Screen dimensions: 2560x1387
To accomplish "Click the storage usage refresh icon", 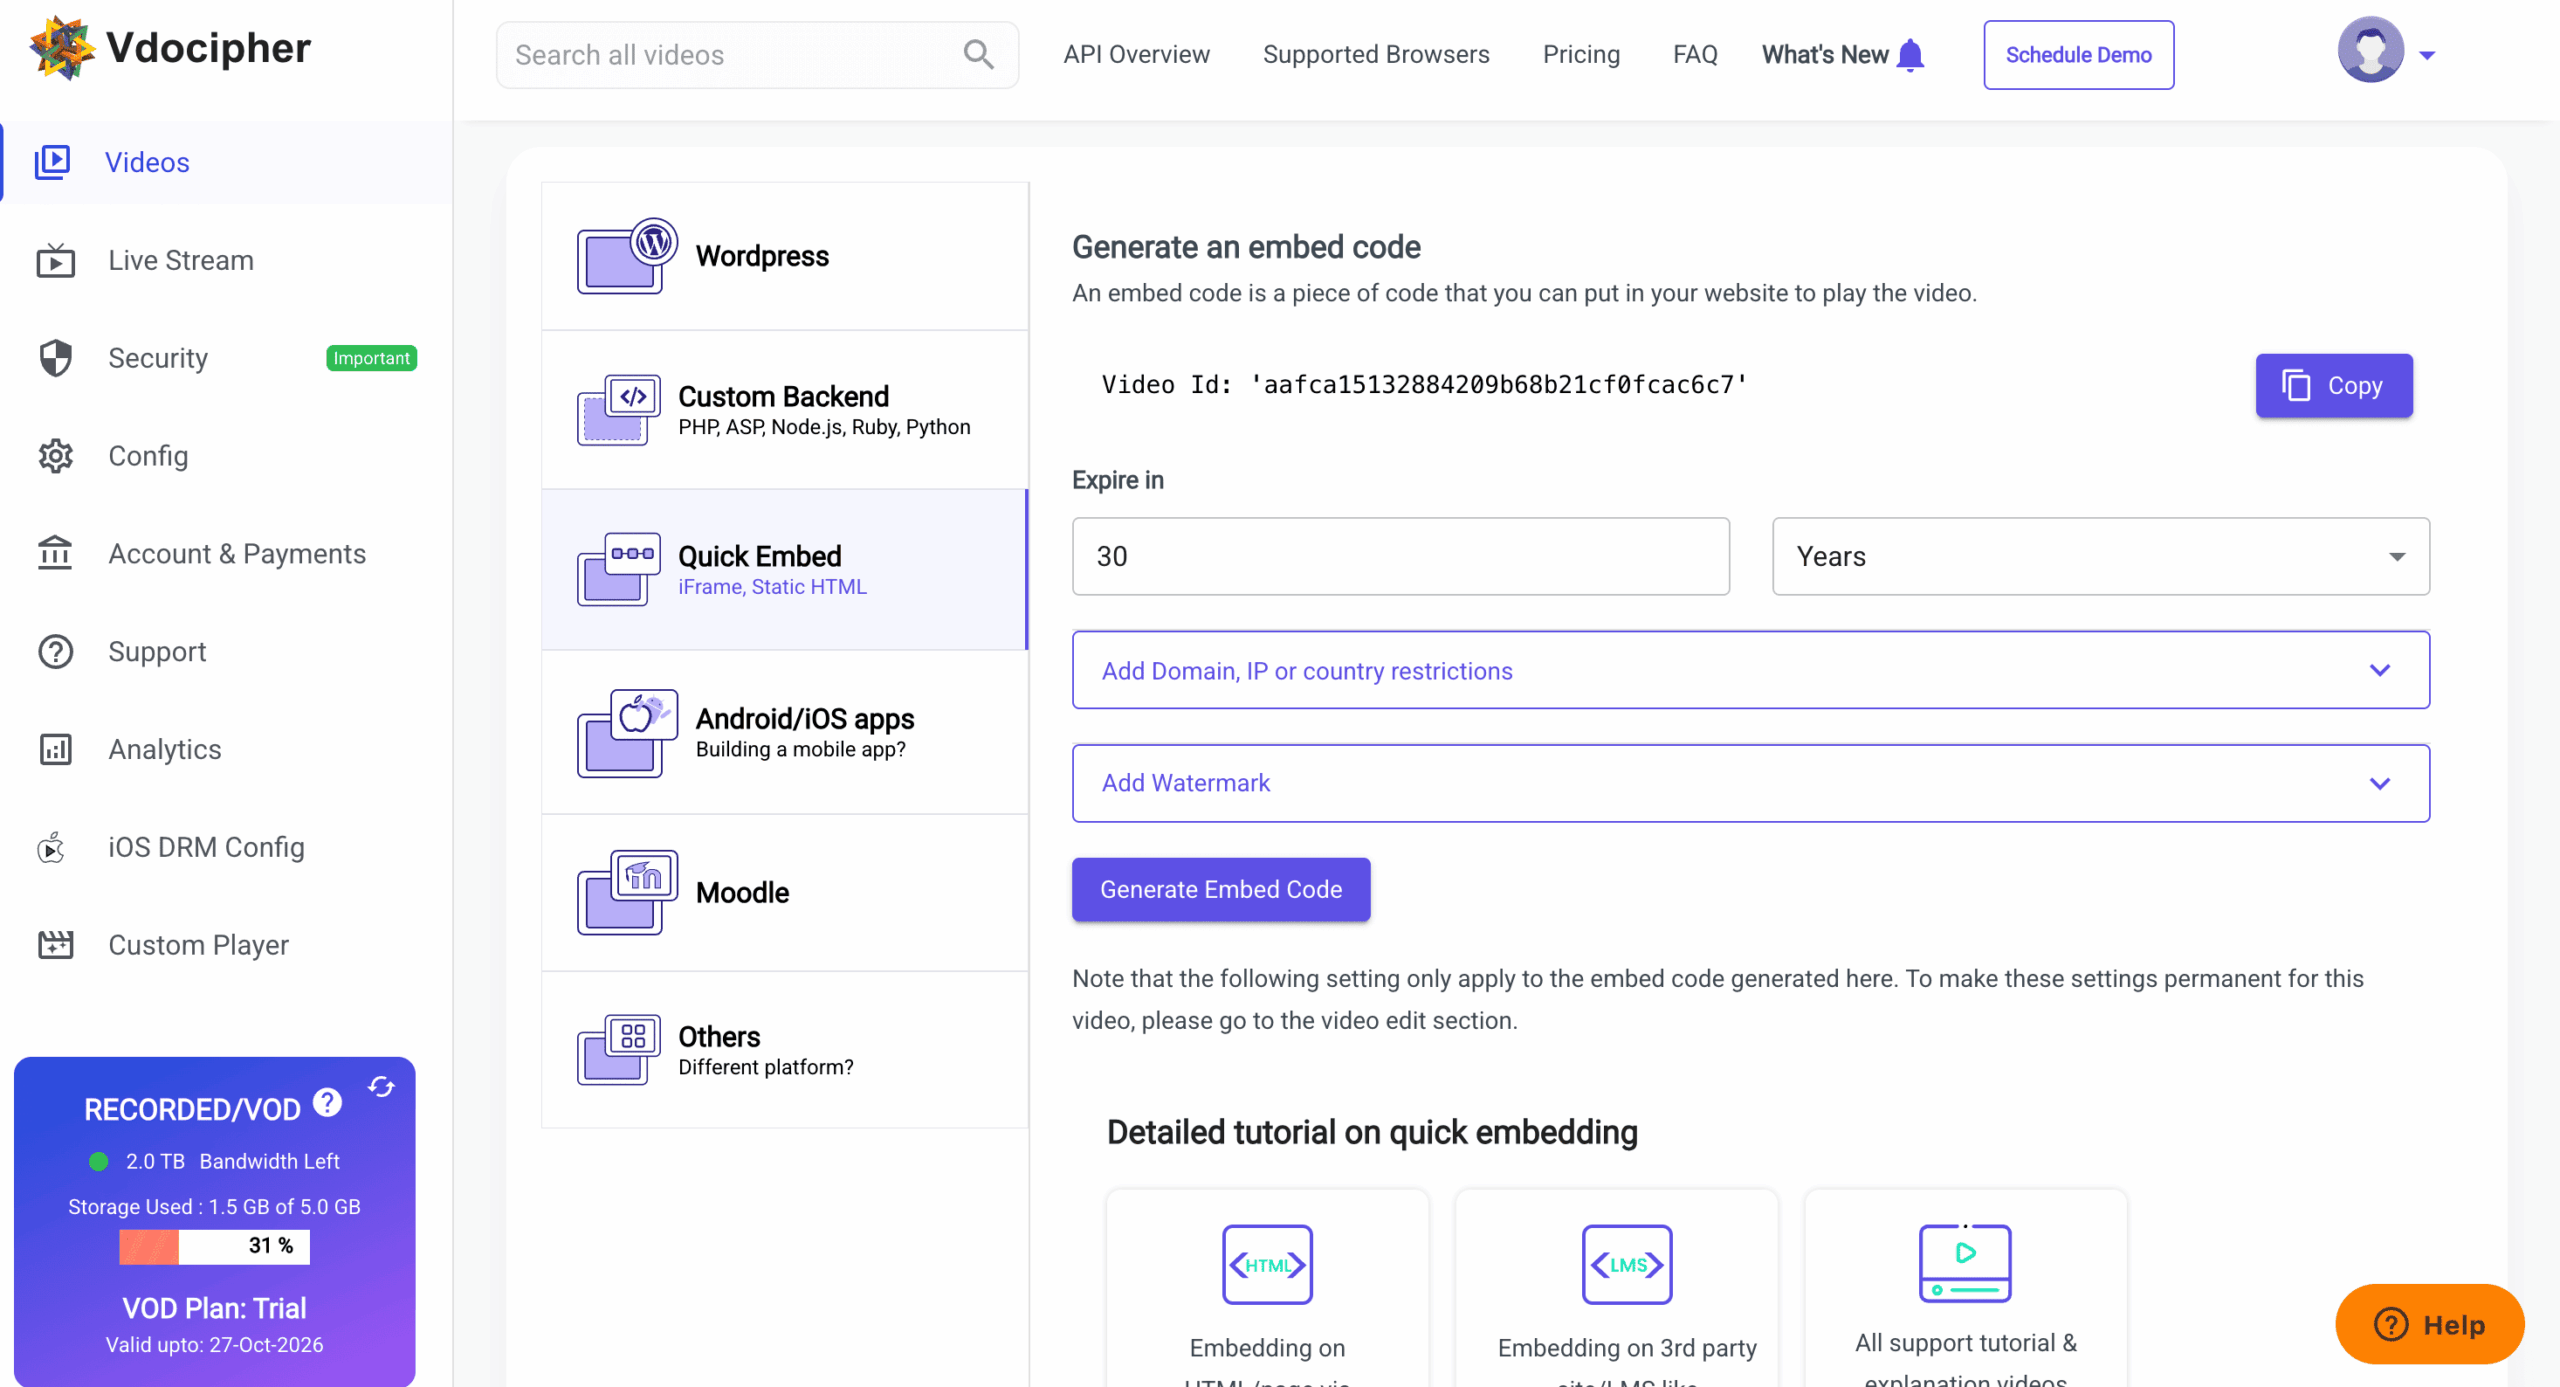I will pos(381,1087).
